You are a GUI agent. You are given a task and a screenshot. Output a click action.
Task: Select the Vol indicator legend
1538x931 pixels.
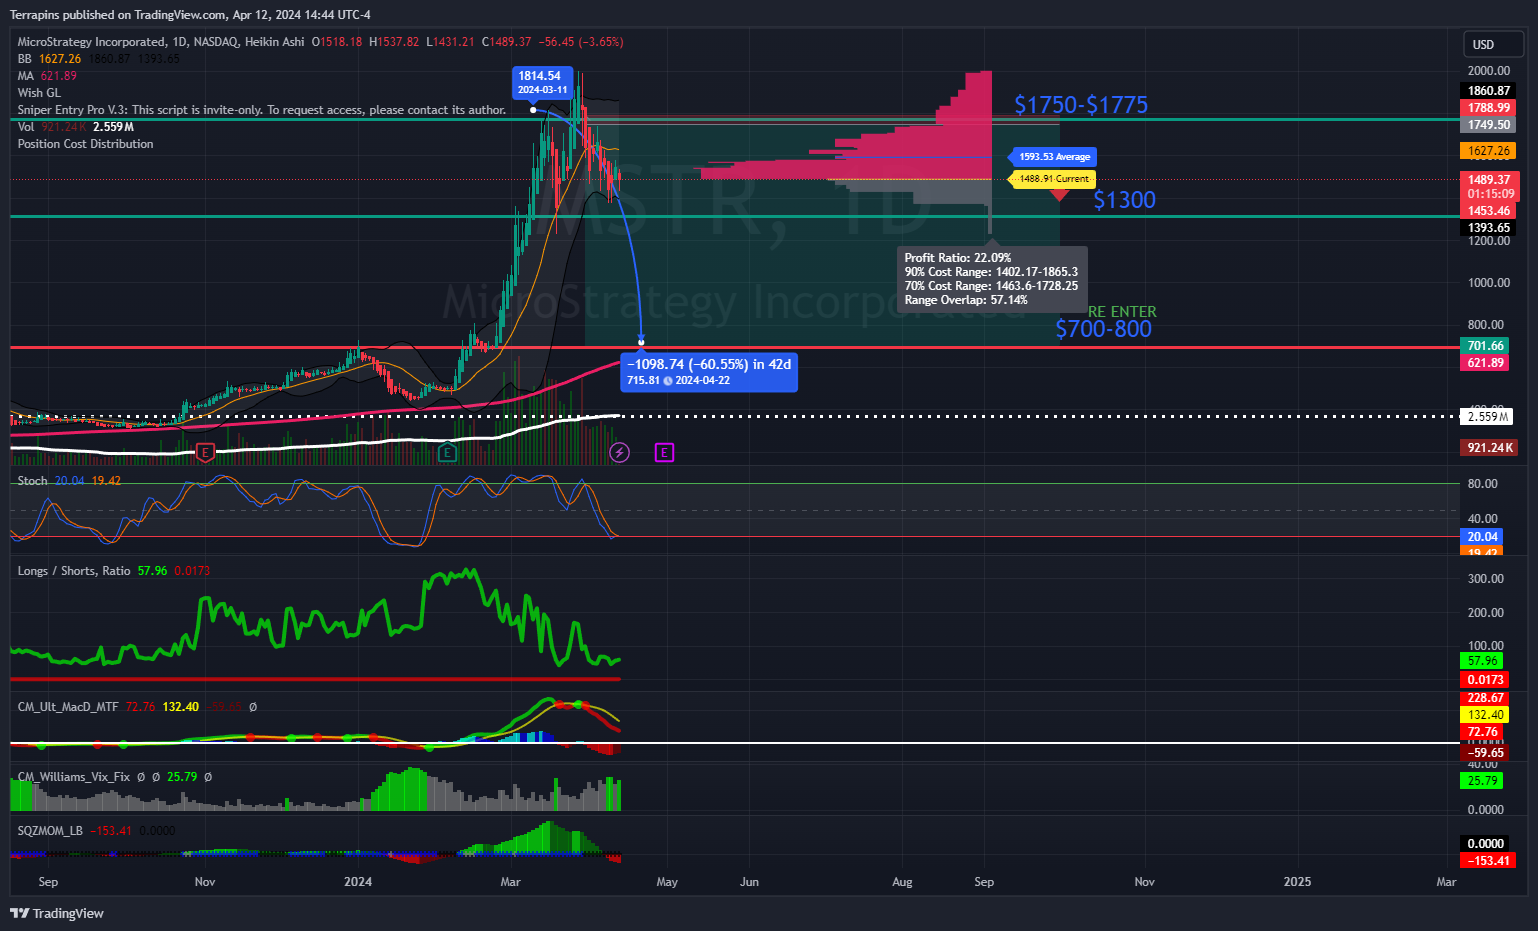tap(26, 127)
